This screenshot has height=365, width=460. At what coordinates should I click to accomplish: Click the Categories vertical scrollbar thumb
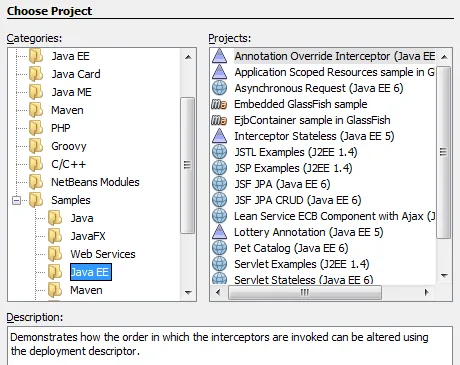click(188, 165)
